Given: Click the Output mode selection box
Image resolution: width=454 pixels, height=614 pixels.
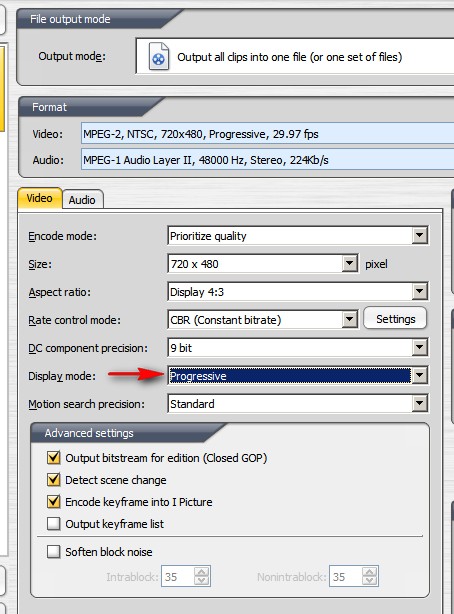Looking at the screenshot, I should click(295, 56).
